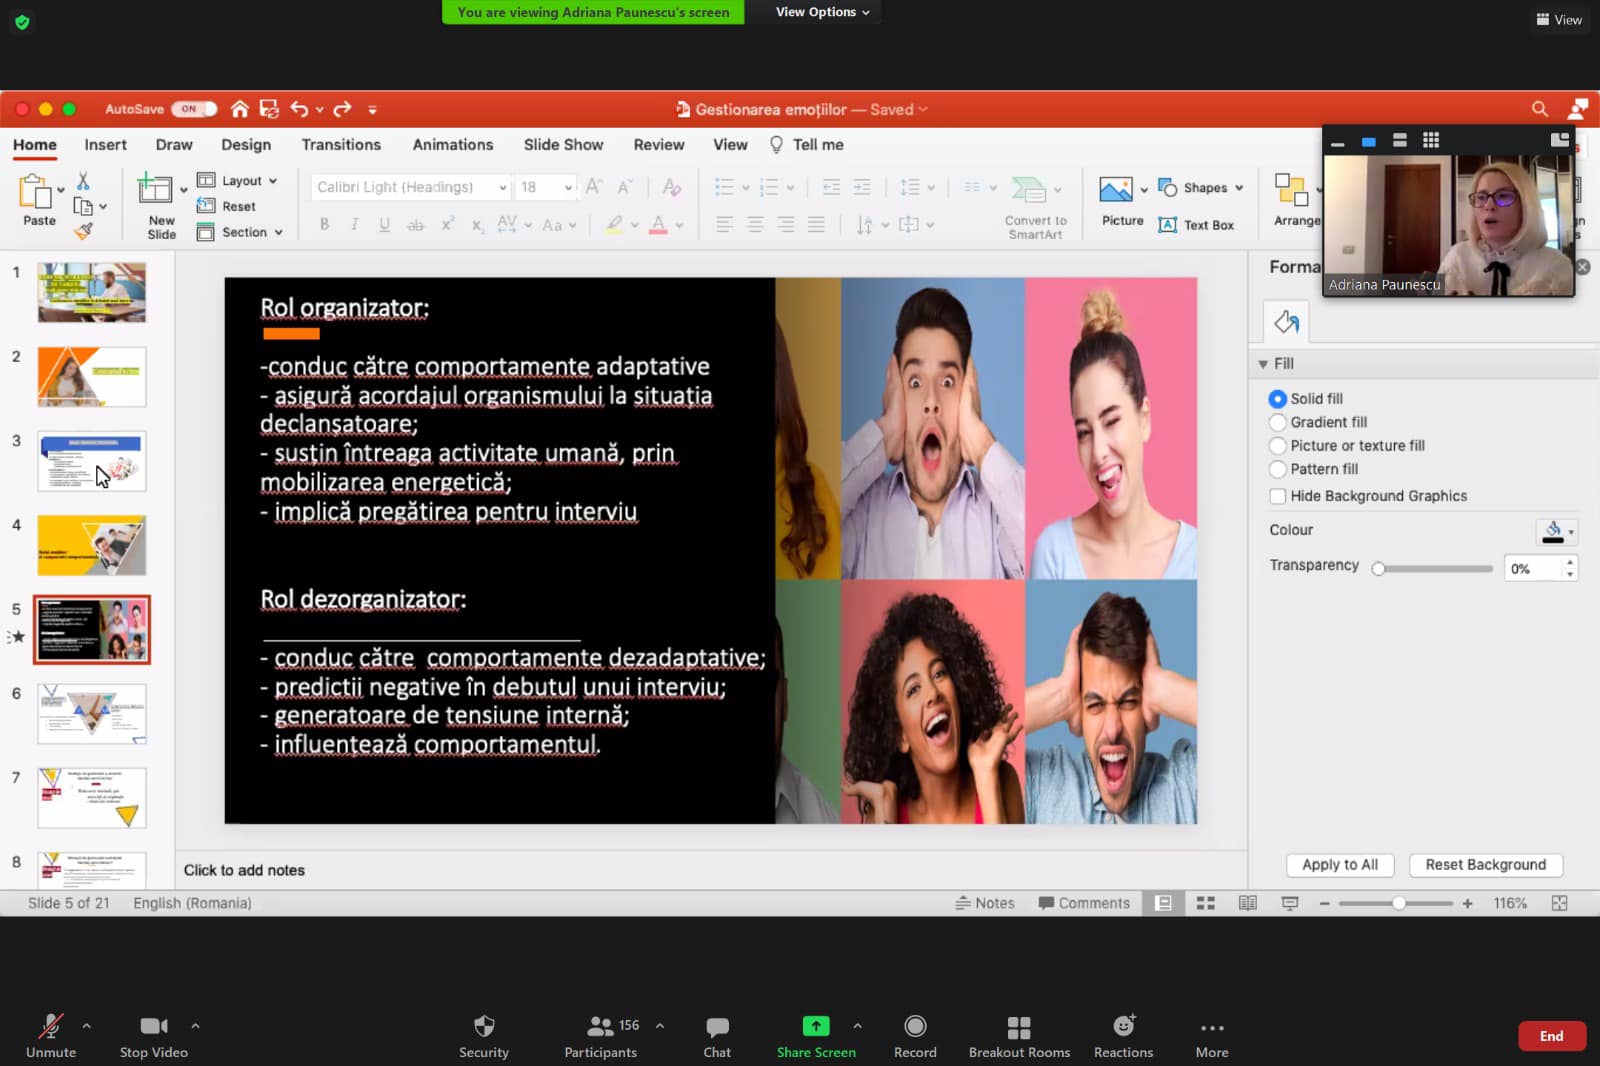Viewport: 1600px width, 1066px height.
Task: Open the Design tab
Action: click(x=246, y=145)
